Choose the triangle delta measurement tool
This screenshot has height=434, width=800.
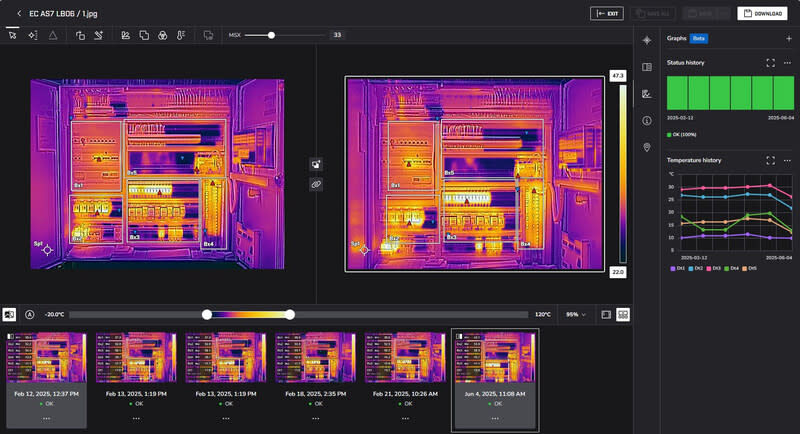tap(53, 35)
